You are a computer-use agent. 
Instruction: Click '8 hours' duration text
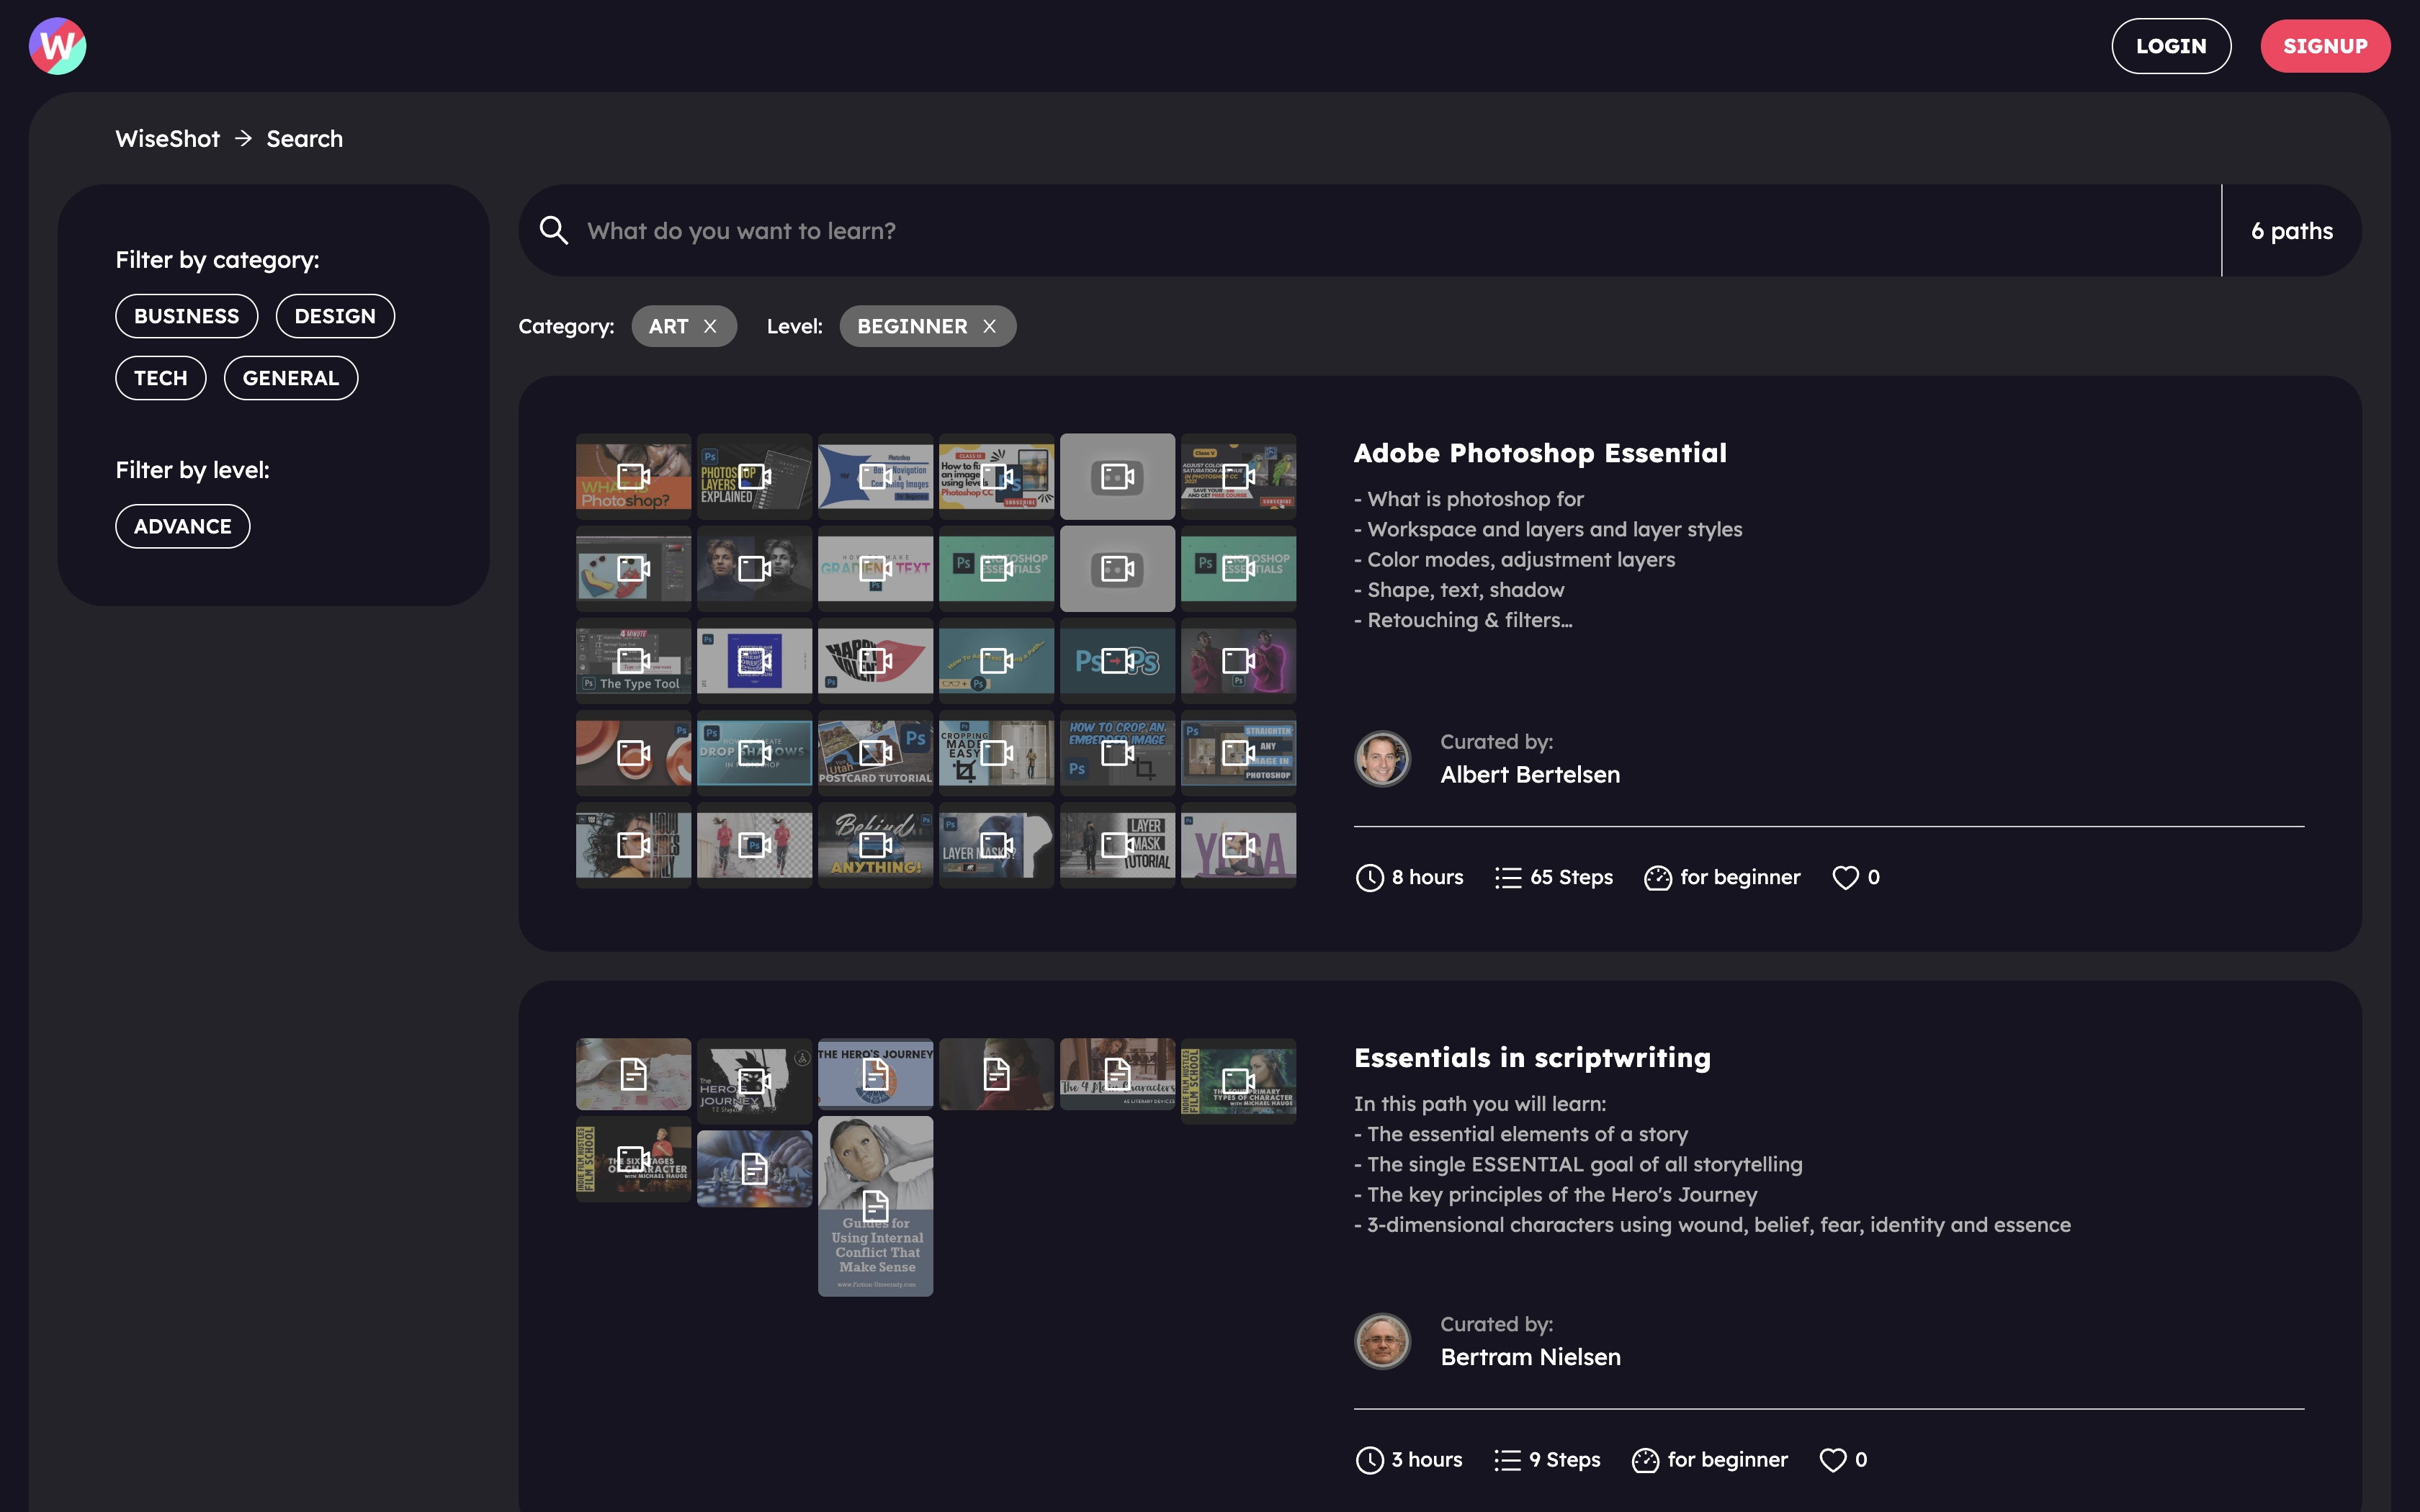click(x=1427, y=877)
